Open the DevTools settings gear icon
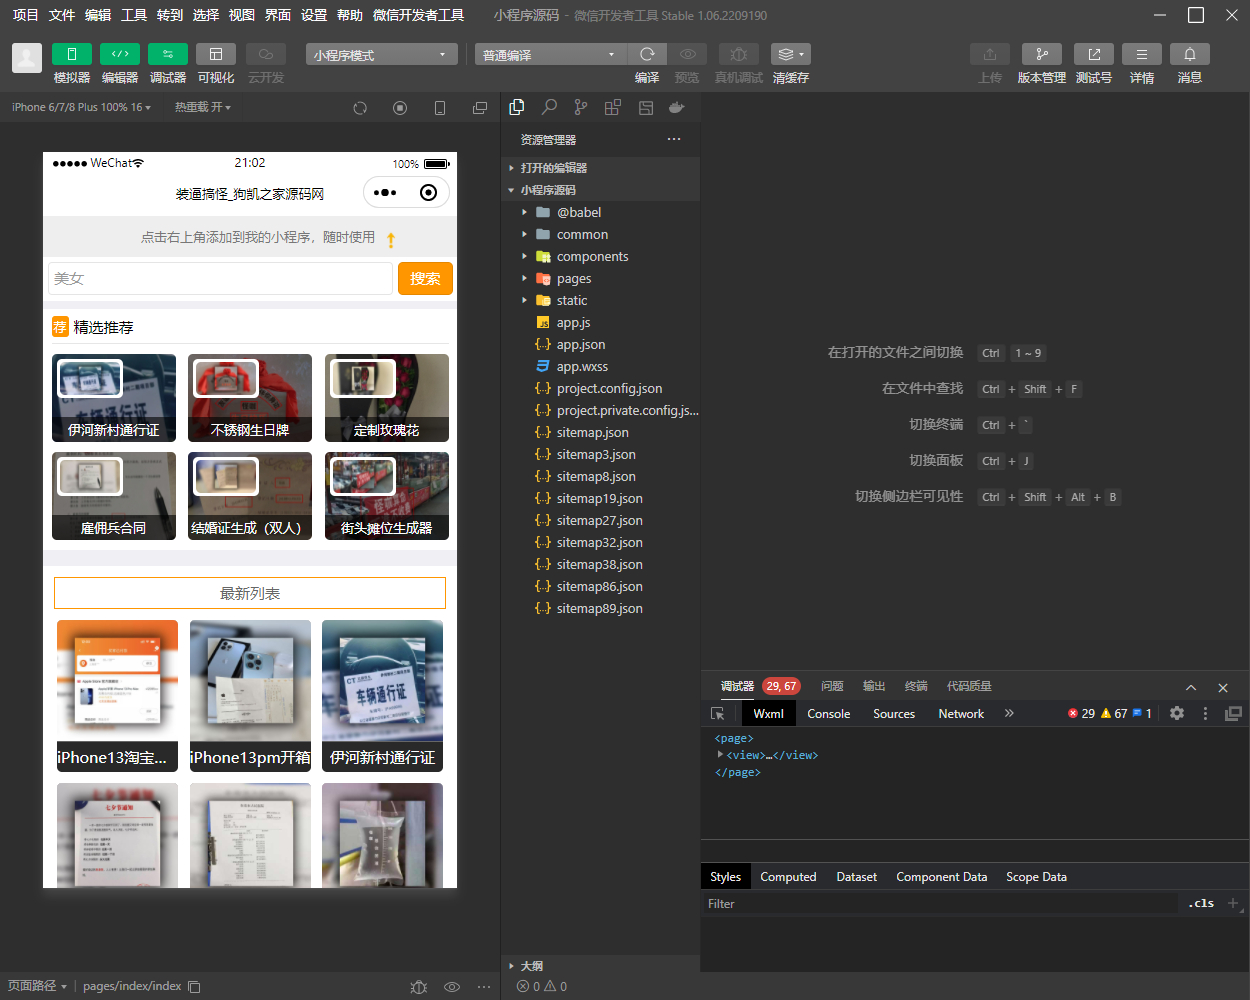Screen dimensions: 1250x1000 [x=1177, y=713]
